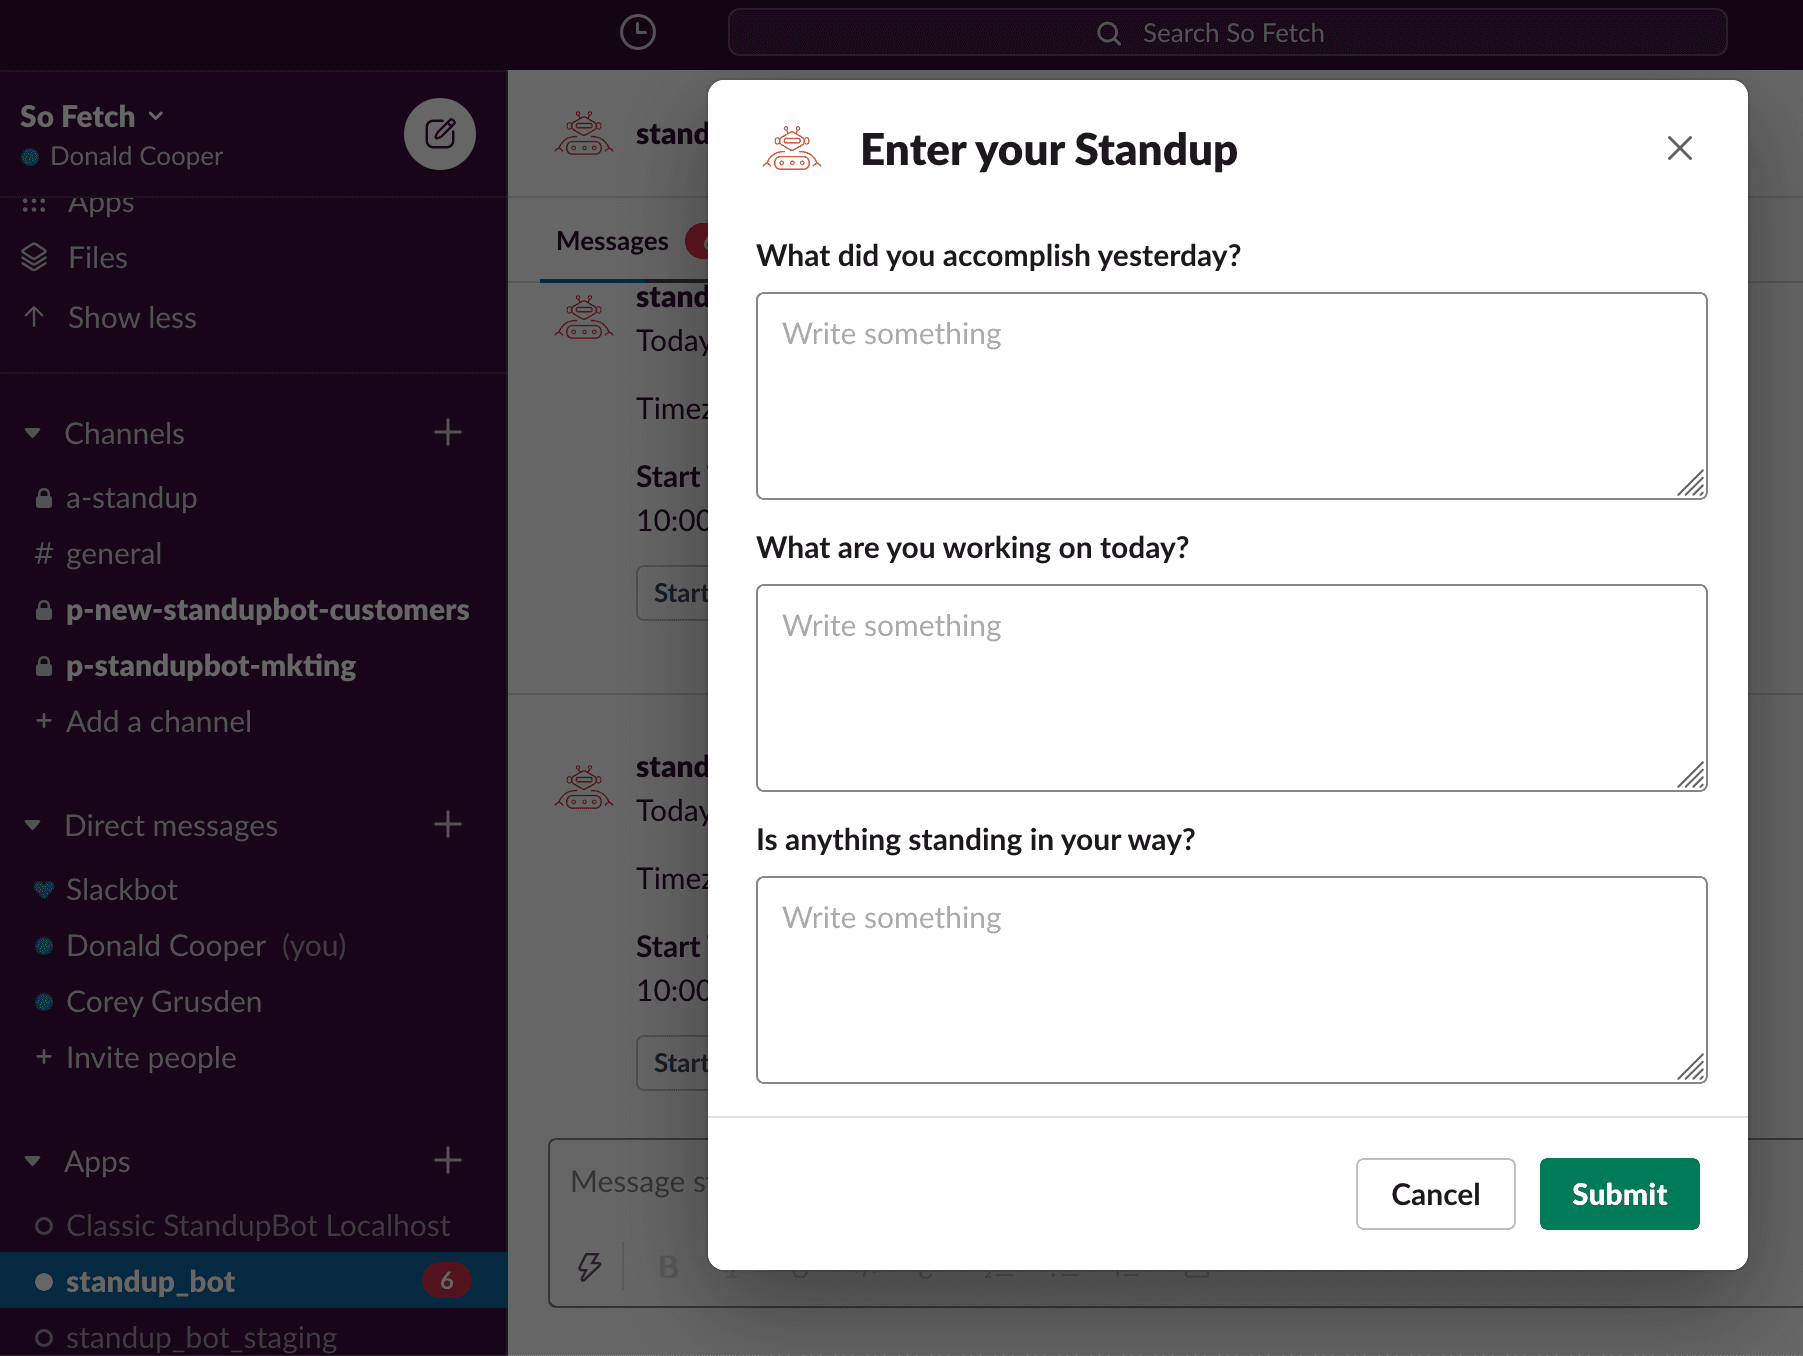
Task: Click the 'accomplish yesterday' text field
Action: (x=1231, y=396)
